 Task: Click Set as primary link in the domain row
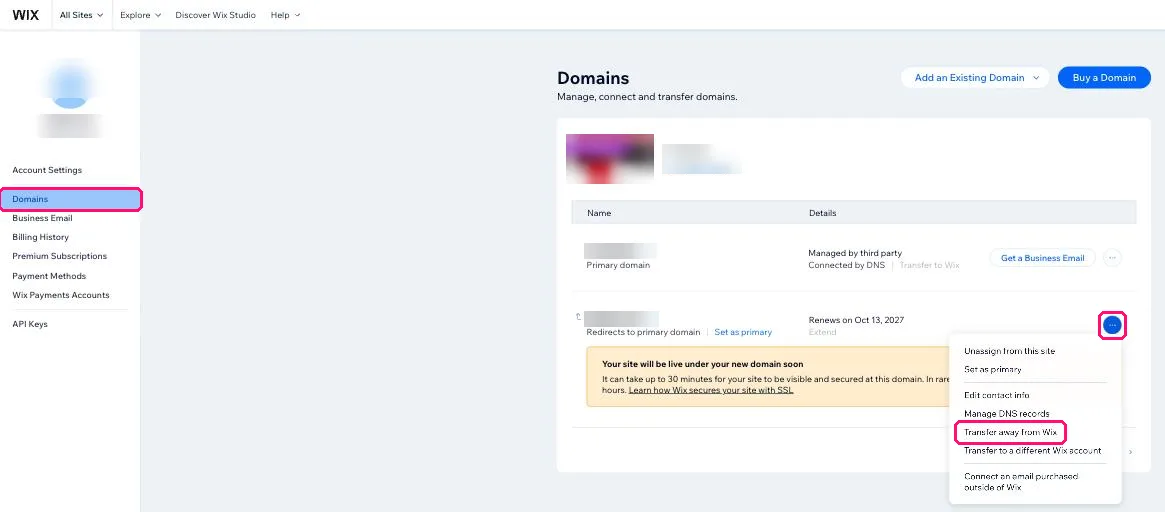743,332
